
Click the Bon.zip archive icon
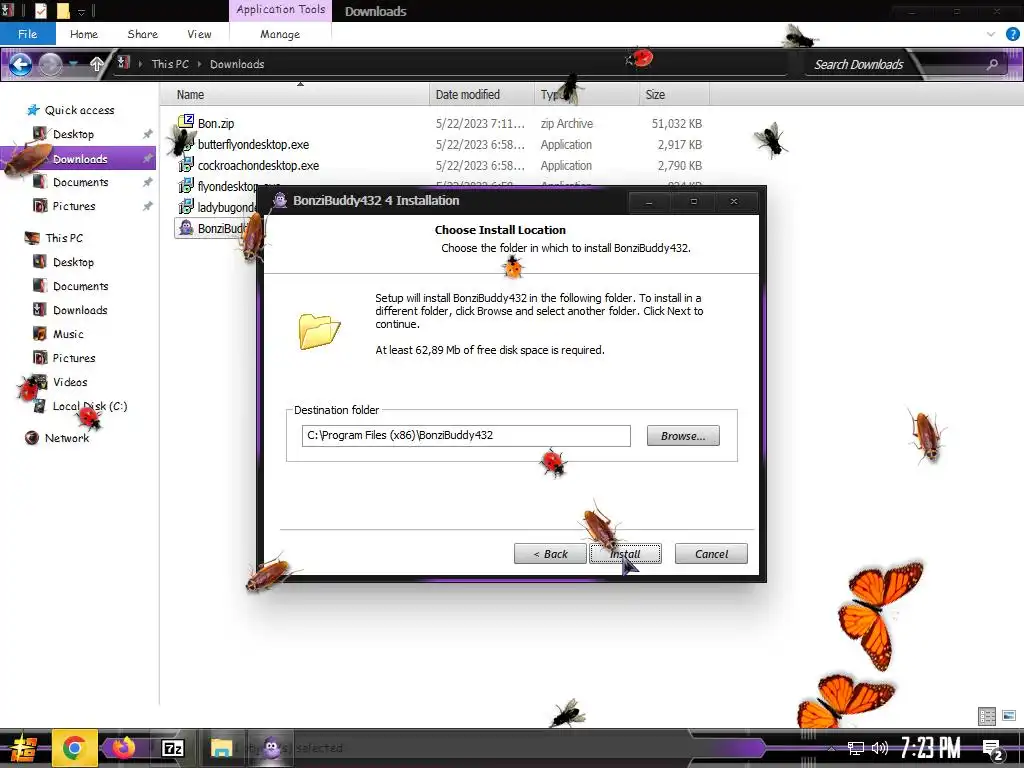(186, 122)
